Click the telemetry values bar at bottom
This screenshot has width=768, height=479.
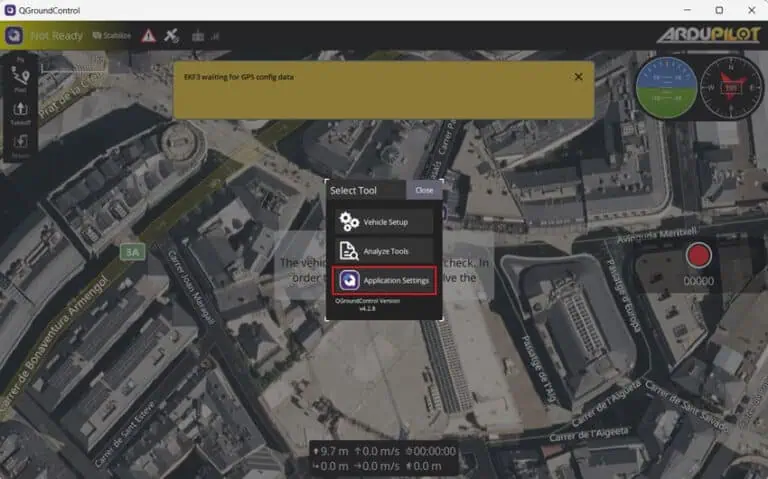[384, 458]
